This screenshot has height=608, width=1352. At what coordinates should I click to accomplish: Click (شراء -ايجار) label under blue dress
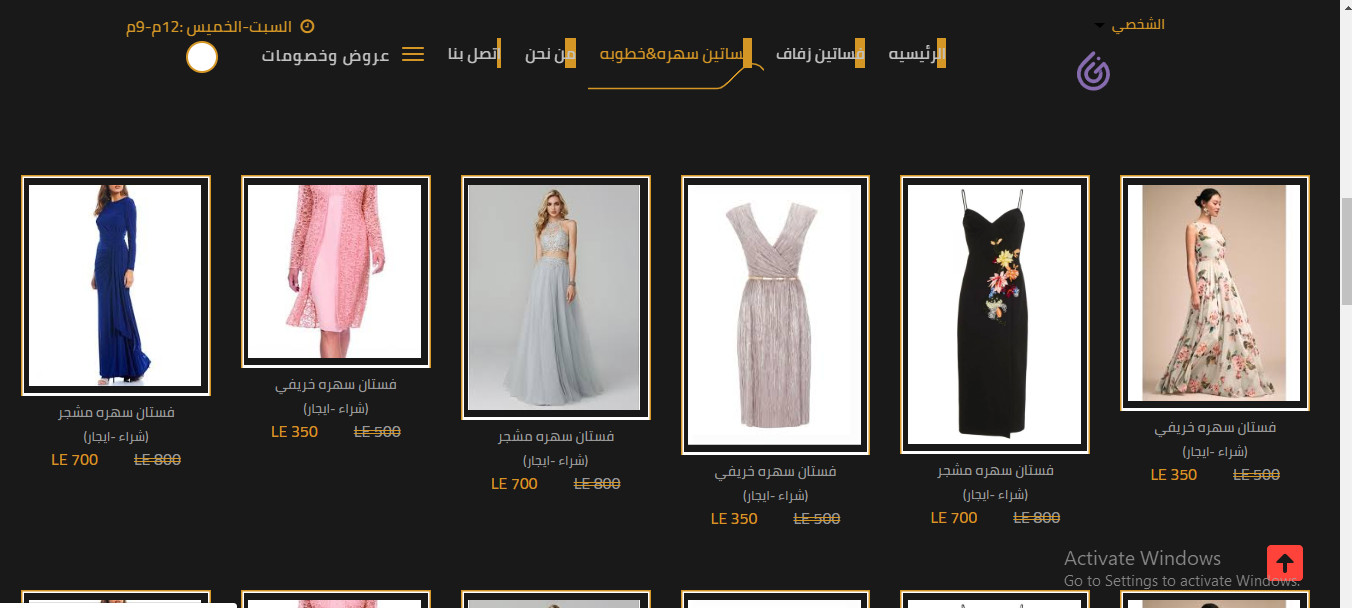pos(116,436)
